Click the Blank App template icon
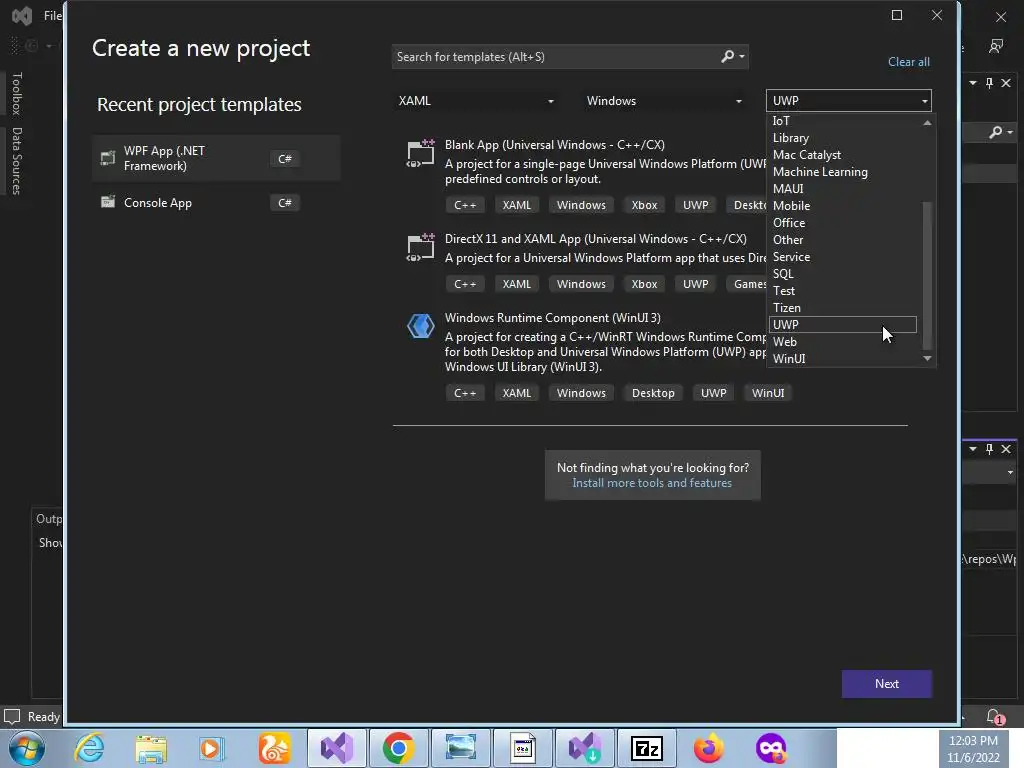 coord(420,153)
